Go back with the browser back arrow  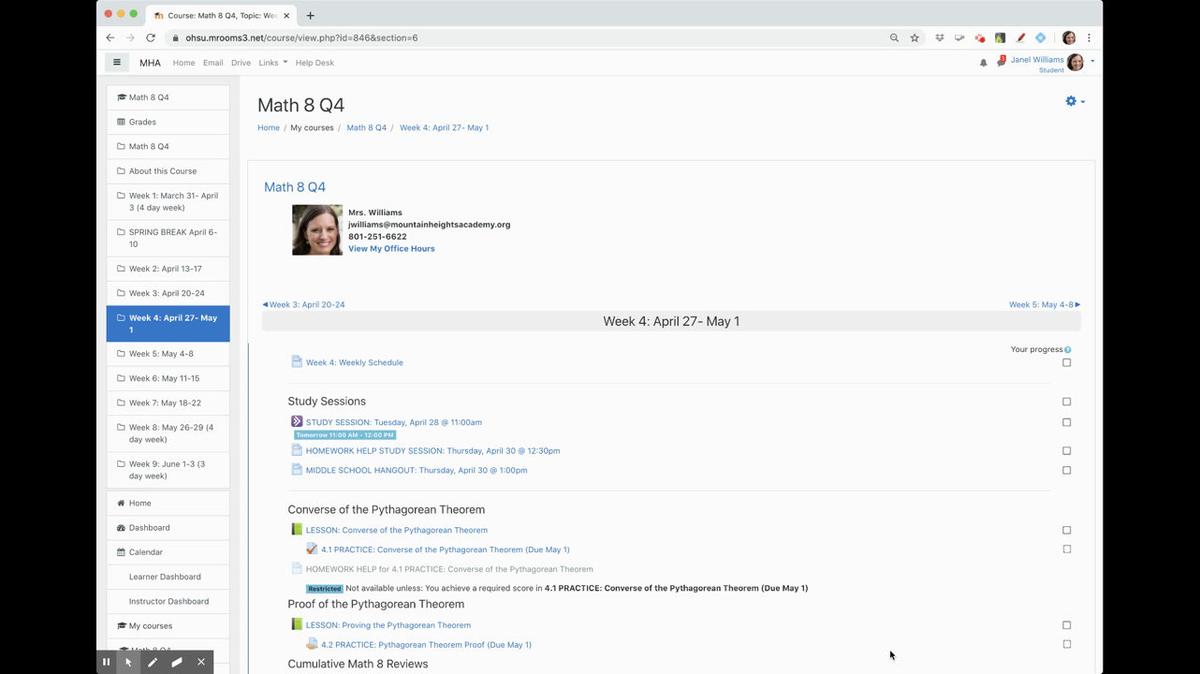click(111, 38)
